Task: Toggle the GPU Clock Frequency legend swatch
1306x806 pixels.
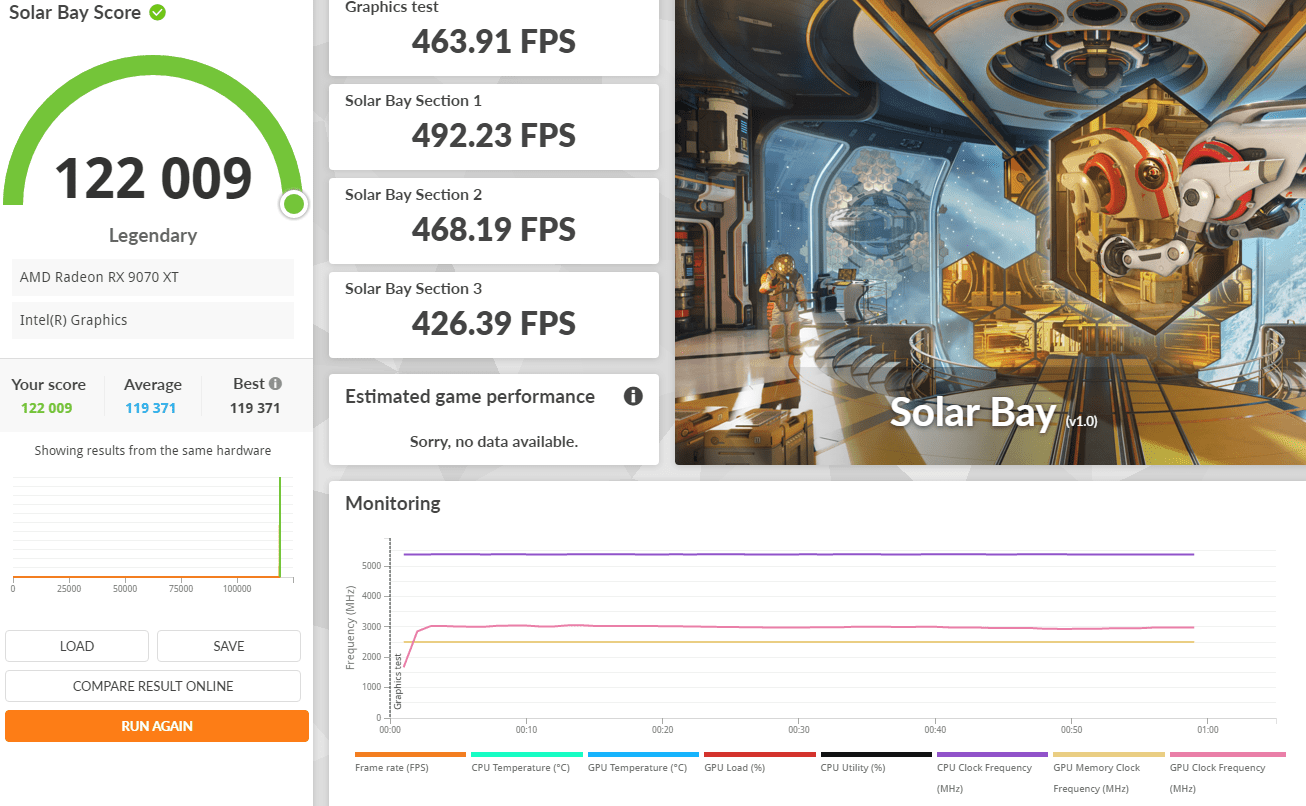Action: (x=1227, y=754)
